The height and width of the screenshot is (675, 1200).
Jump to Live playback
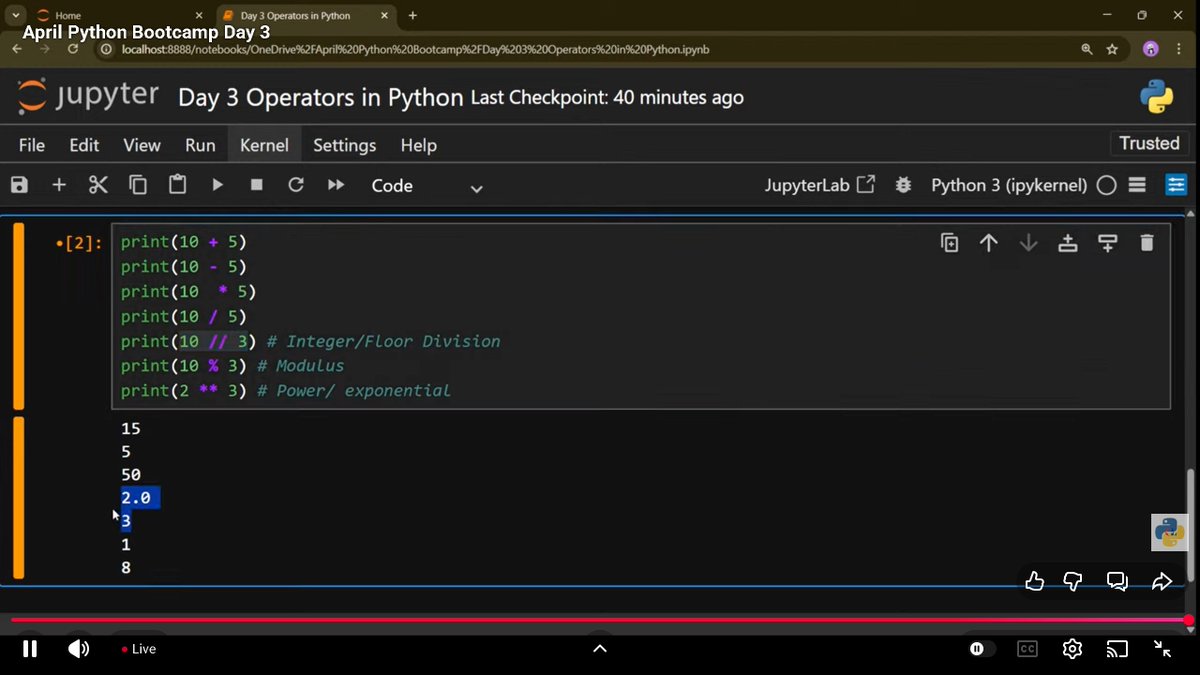[x=138, y=649]
